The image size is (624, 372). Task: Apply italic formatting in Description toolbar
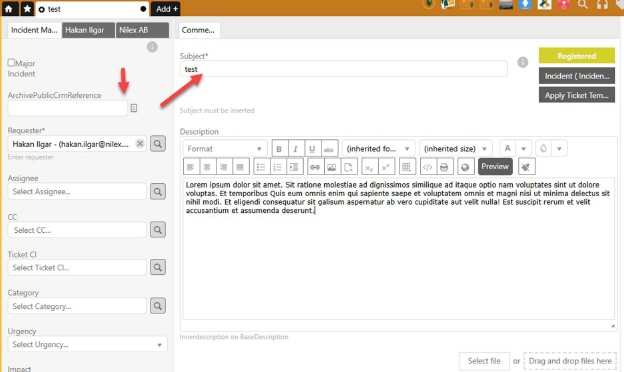(x=296, y=149)
